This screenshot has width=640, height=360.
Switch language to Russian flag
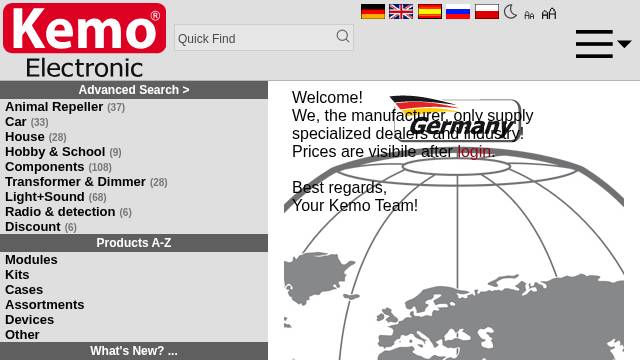(458, 12)
